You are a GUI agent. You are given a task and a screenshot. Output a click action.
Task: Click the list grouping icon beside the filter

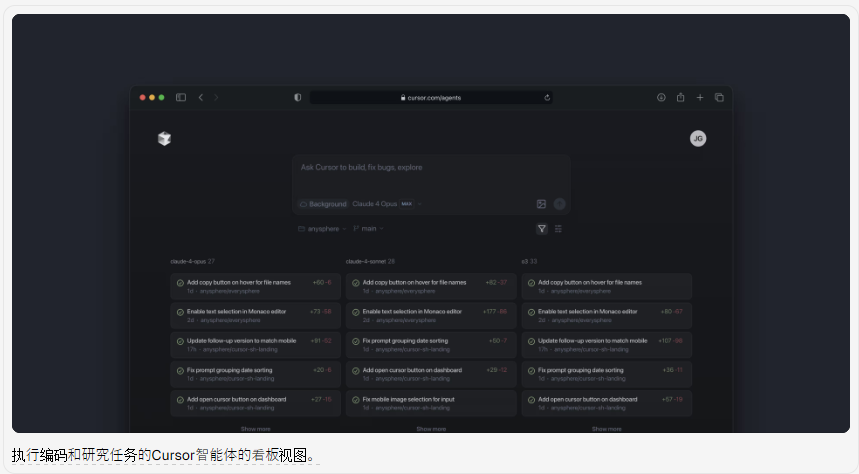[558, 229]
